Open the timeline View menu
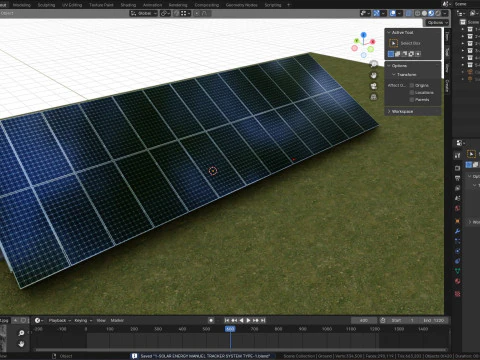Screen dimensions: 480x360 101,320
